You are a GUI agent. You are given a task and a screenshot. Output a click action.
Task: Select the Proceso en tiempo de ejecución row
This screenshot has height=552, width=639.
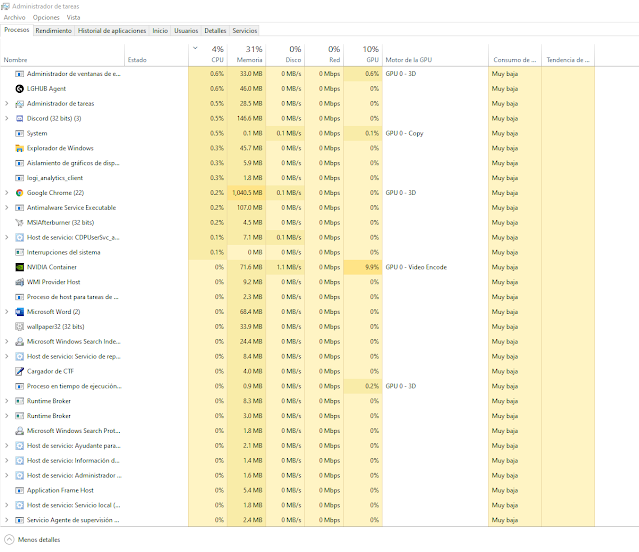(x=297, y=386)
